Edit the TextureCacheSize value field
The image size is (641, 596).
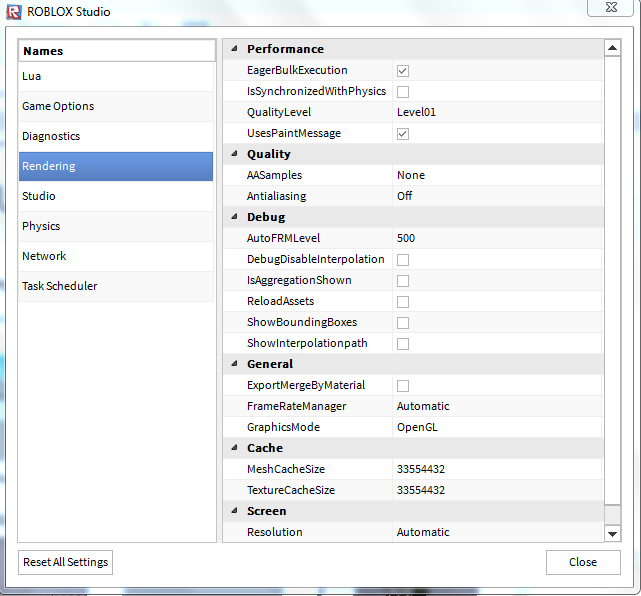point(498,490)
